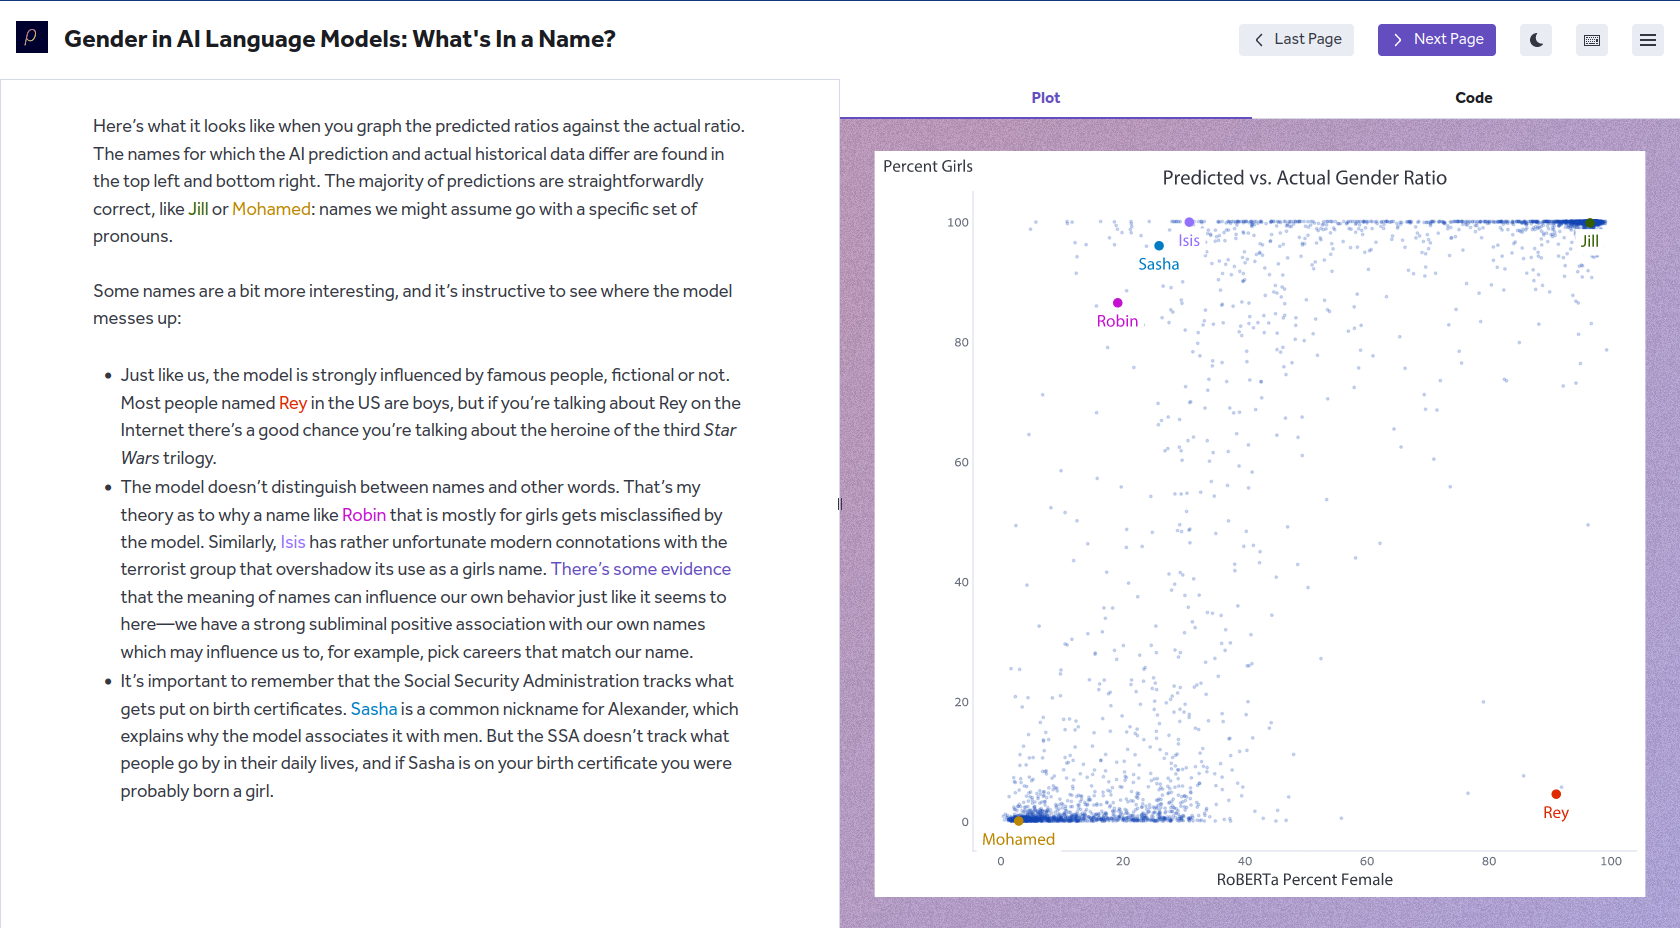The width and height of the screenshot is (1680, 928).
Task: Click the Sasha name link in the text
Action: 374,709
